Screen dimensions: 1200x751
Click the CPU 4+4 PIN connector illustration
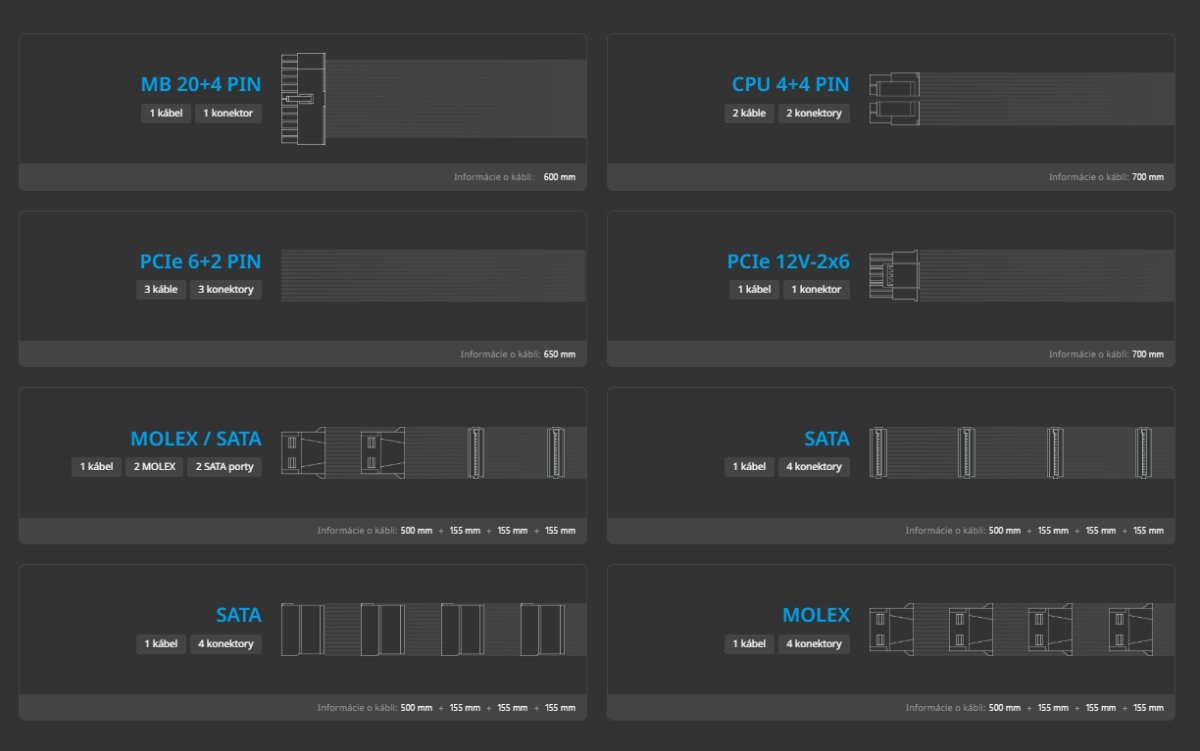point(894,98)
